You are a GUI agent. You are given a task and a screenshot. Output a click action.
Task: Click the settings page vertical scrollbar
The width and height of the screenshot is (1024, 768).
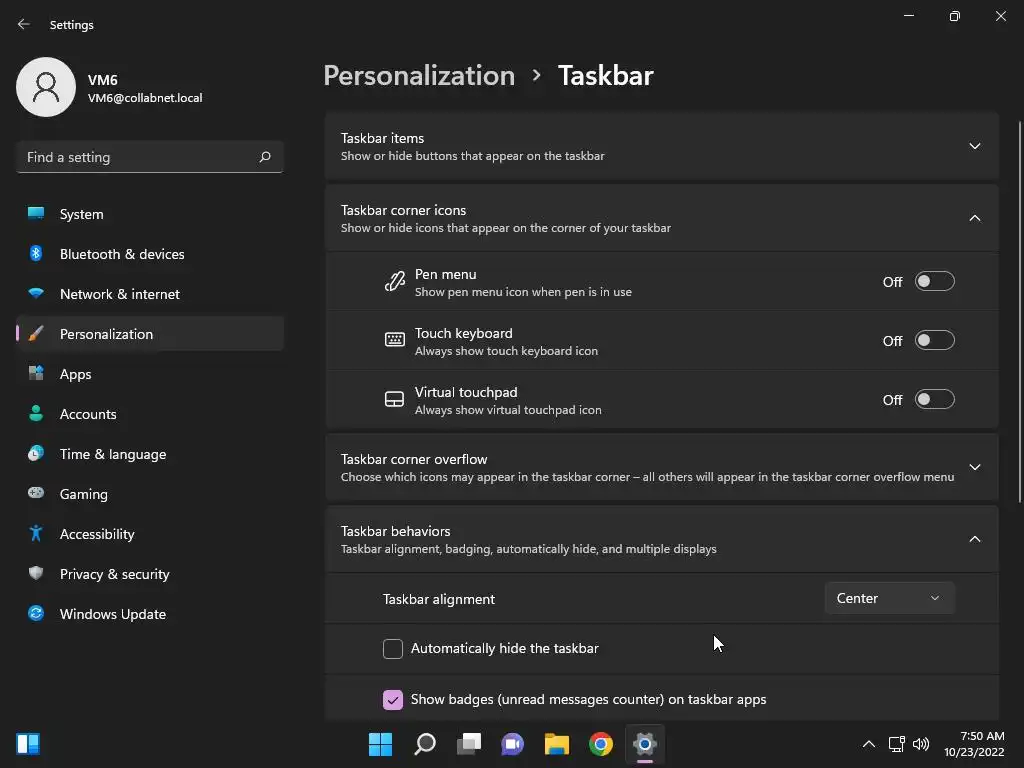tap(1019, 312)
